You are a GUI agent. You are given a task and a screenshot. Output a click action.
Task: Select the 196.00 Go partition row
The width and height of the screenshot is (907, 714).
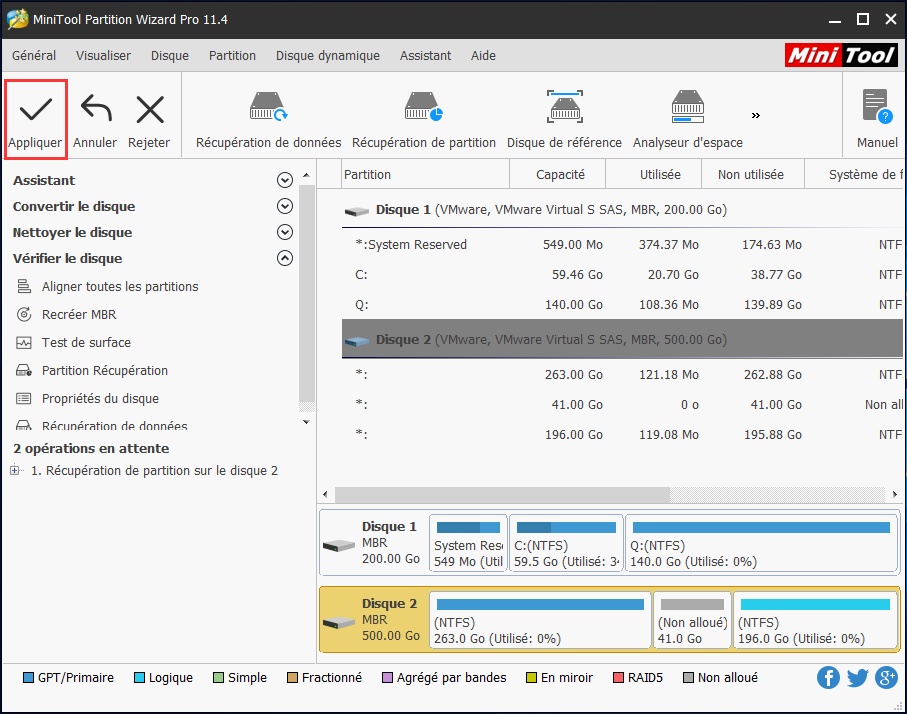pyautogui.click(x=622, y=435)
